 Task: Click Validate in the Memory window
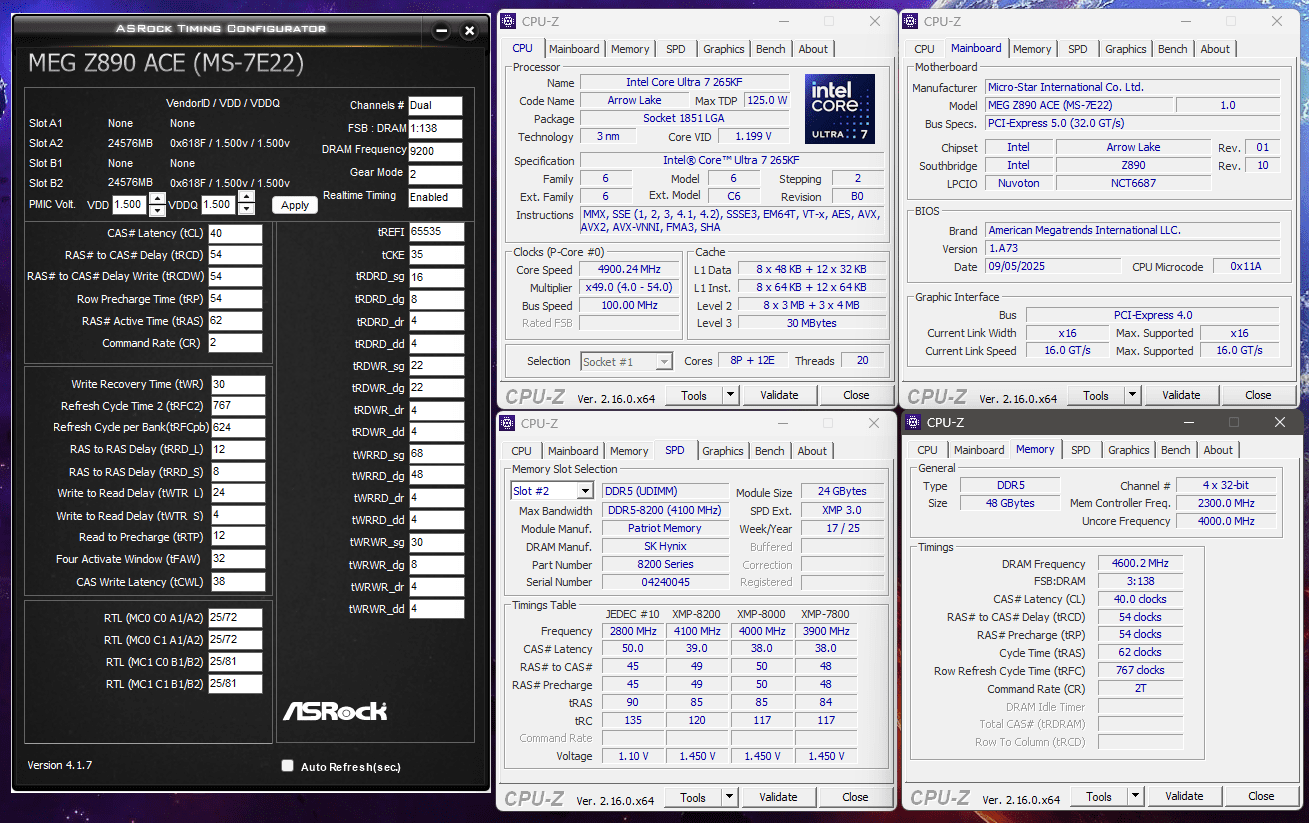point(1184,796)
